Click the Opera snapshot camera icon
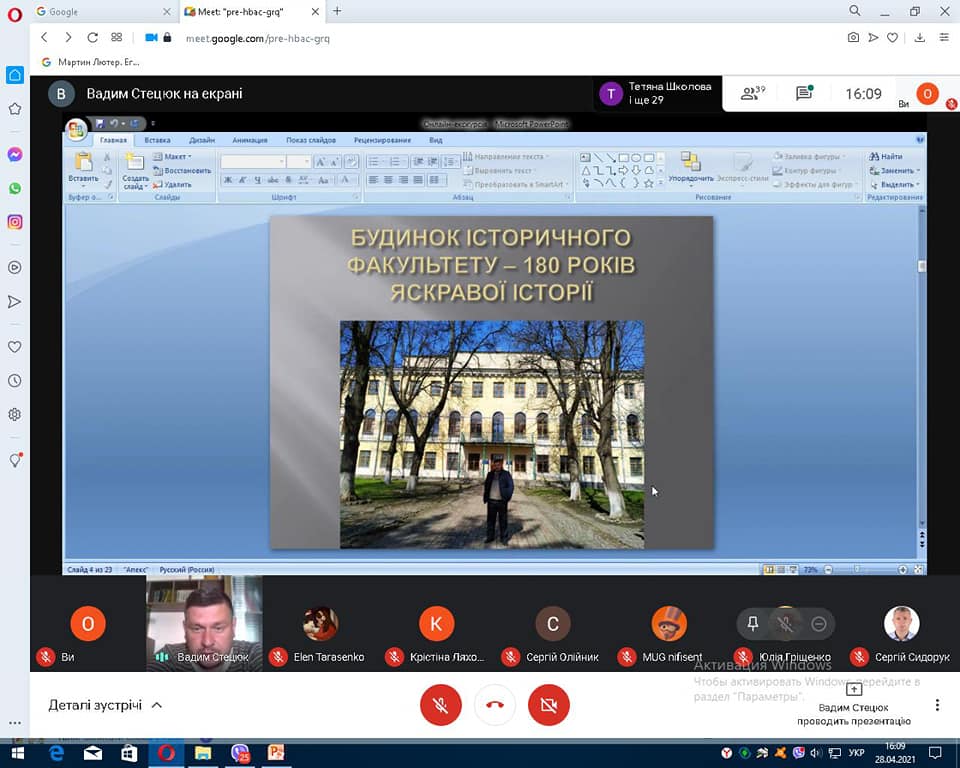Image resolution: width=960 pixels, height=768 pixels. pyautogui.click(x=853, y=37)
